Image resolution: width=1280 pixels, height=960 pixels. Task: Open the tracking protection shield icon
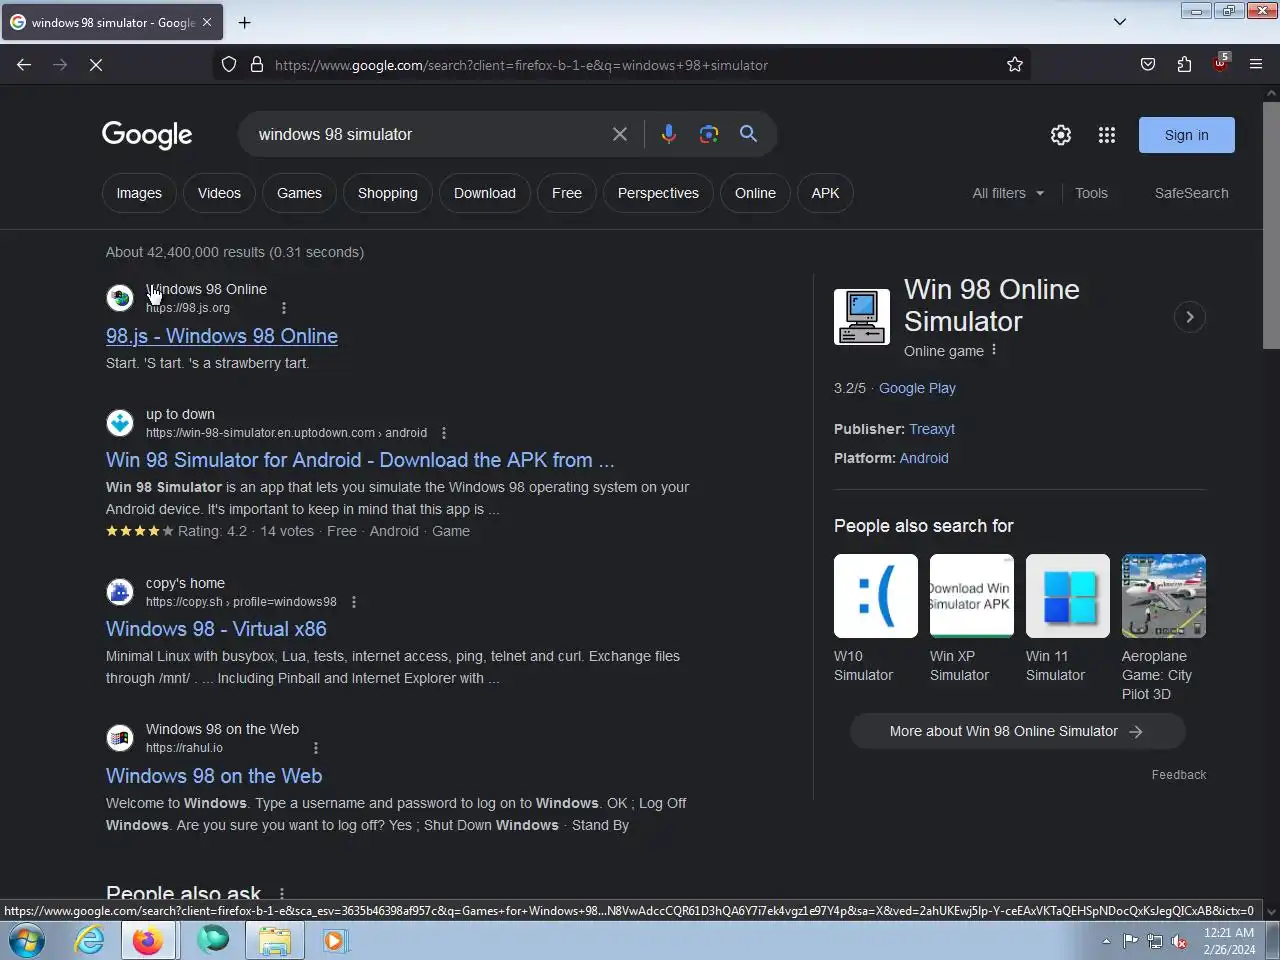click(229, 65)
